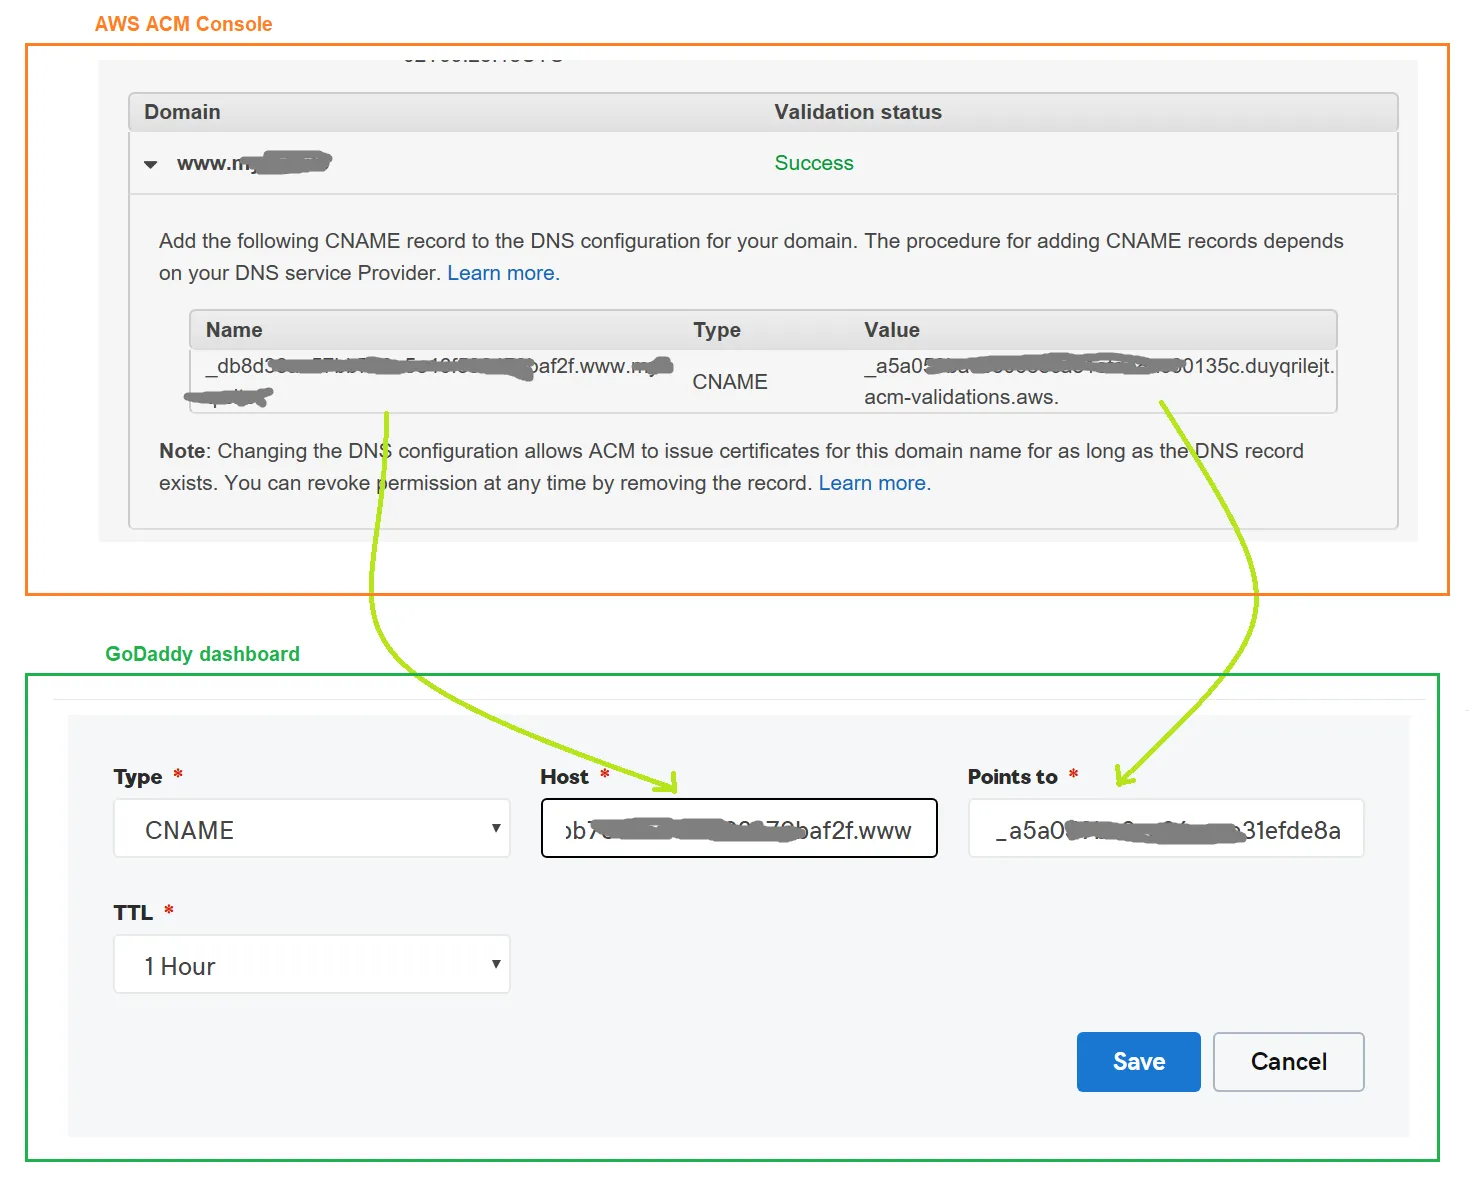The width and height of the screenshot is (1469, 1189).
Task: Collapse the www domain row triangle
Action: click(150, 164)
